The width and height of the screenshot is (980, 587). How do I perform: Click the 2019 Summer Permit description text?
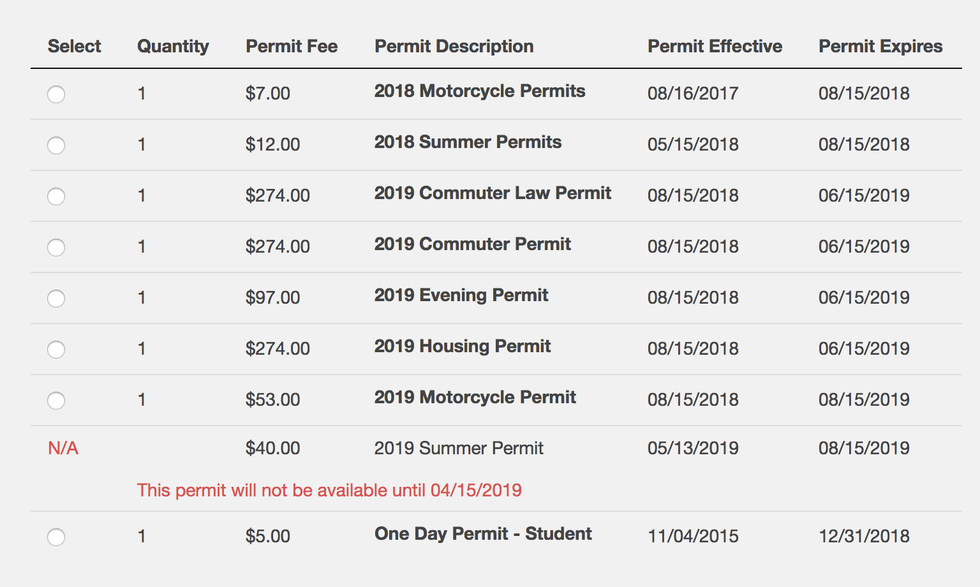click(x=459, y=449)
